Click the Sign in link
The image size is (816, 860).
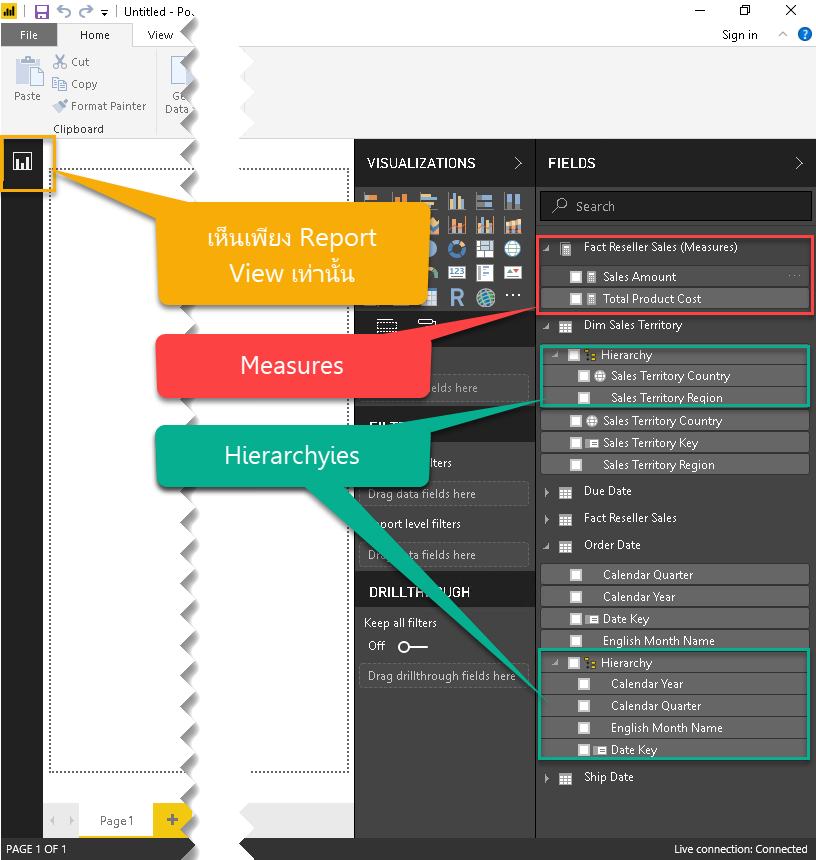coord(739,34)
